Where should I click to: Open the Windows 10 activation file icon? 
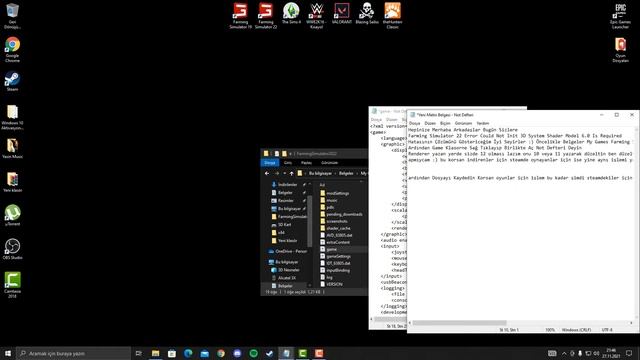tap(12, 117)
